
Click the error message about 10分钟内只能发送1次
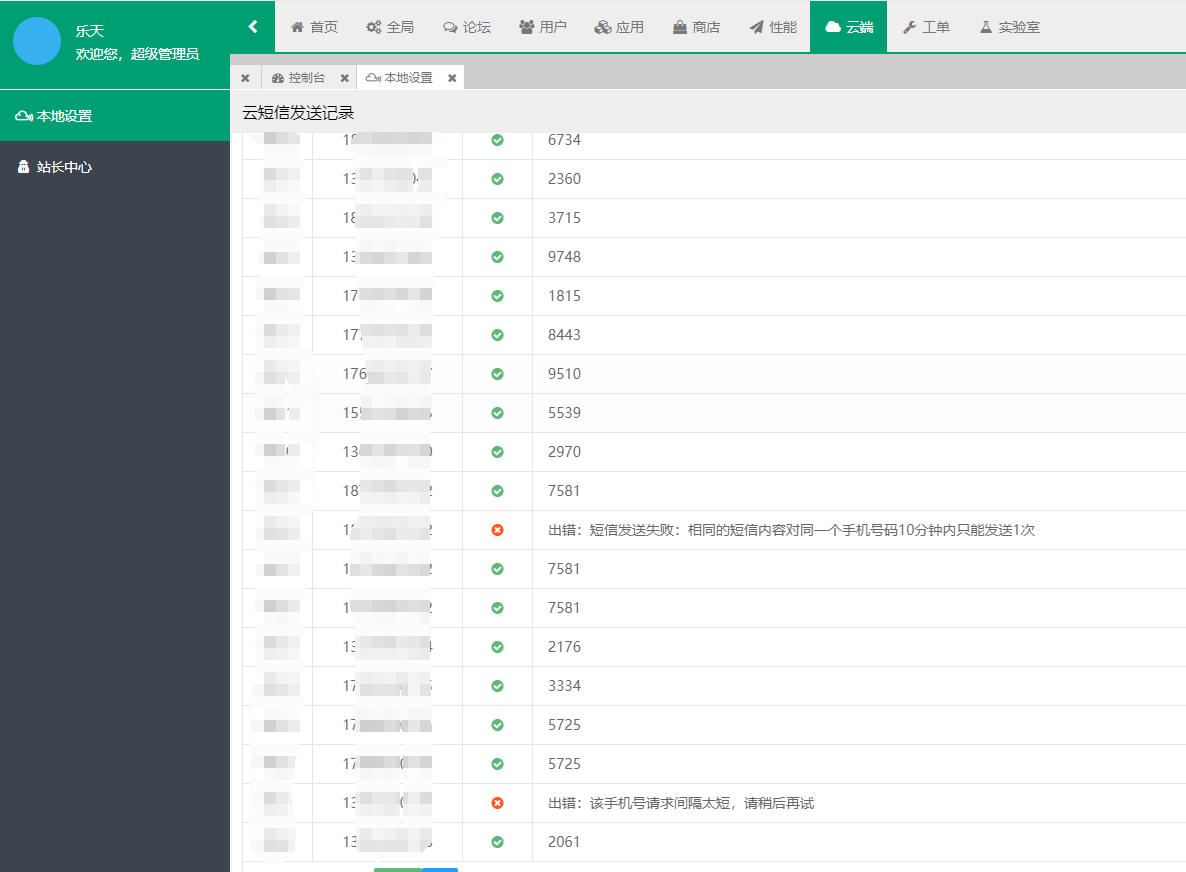(x=791, y=530)
